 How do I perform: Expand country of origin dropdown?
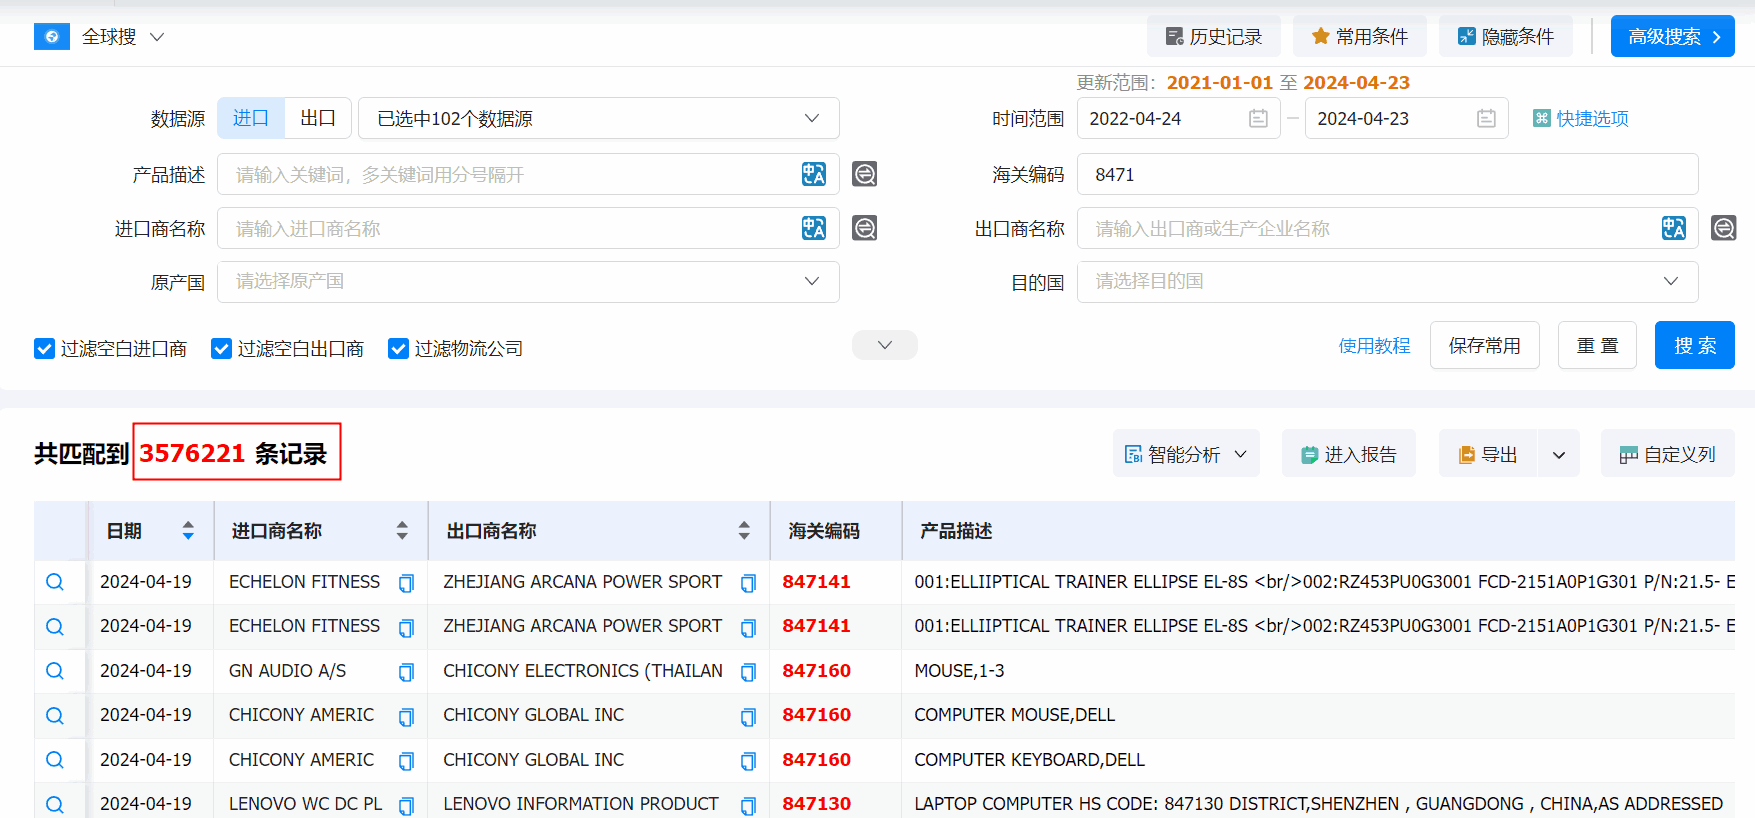pyautogui.click(x=528, y=282)
